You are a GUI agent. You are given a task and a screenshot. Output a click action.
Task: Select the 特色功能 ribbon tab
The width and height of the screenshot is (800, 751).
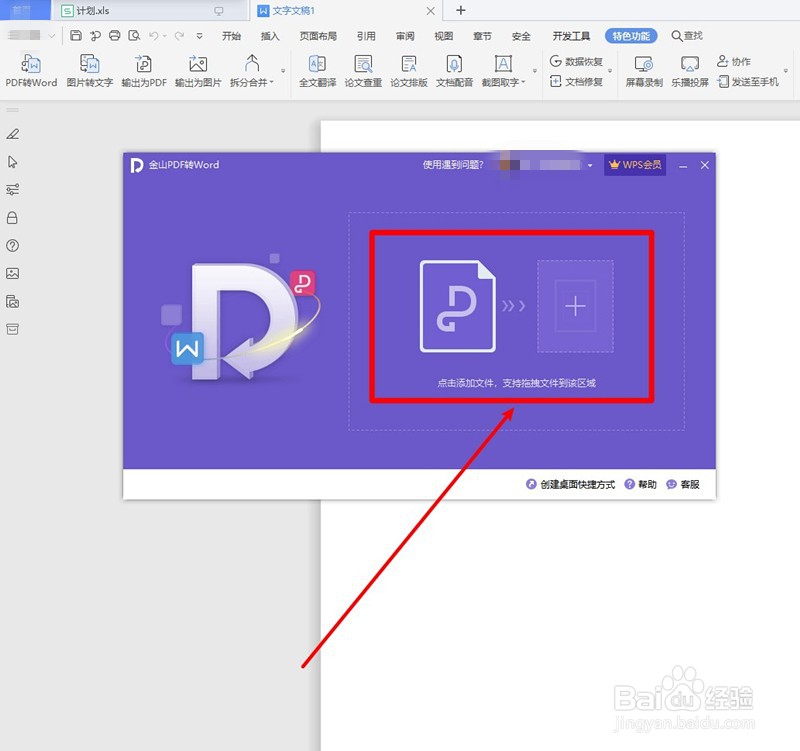pos(631,36)
